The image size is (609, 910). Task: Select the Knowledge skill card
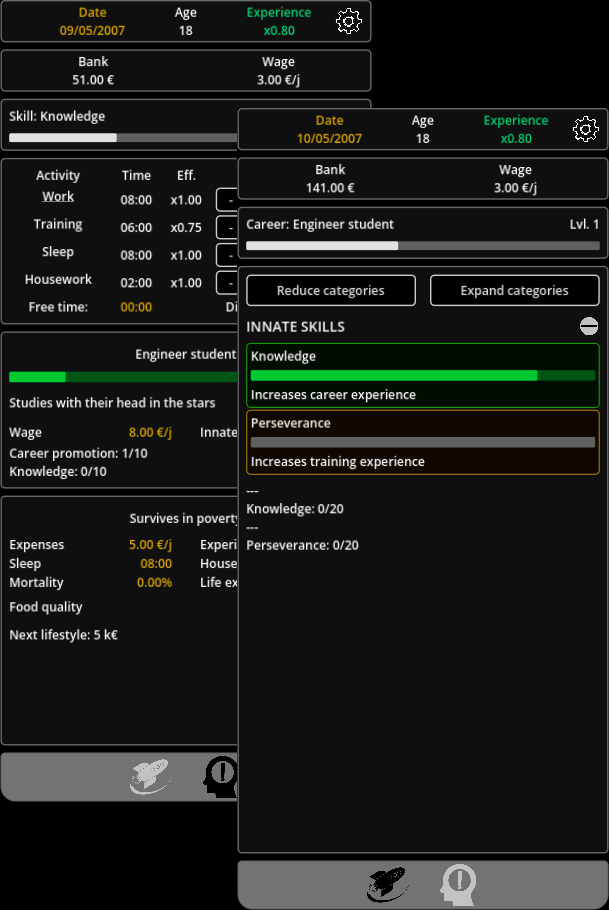(423, 375)
